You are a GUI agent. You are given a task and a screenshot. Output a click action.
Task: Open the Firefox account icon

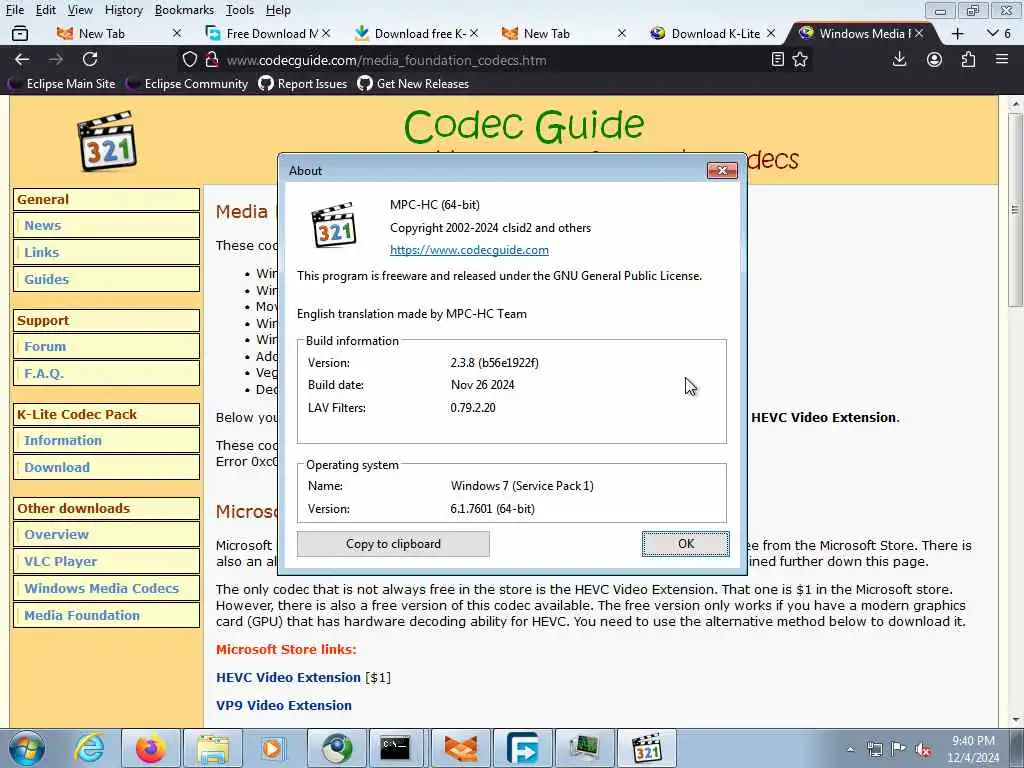935,59
